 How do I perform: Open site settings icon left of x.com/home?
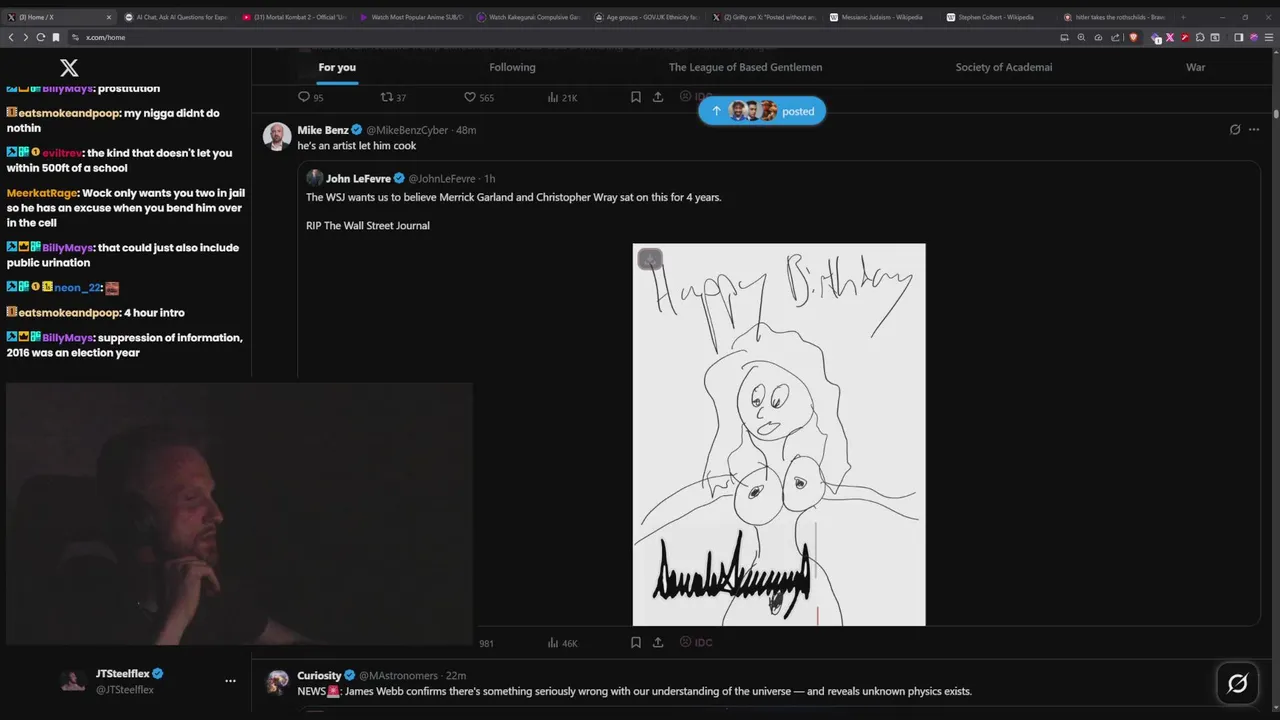coord(75,37)
